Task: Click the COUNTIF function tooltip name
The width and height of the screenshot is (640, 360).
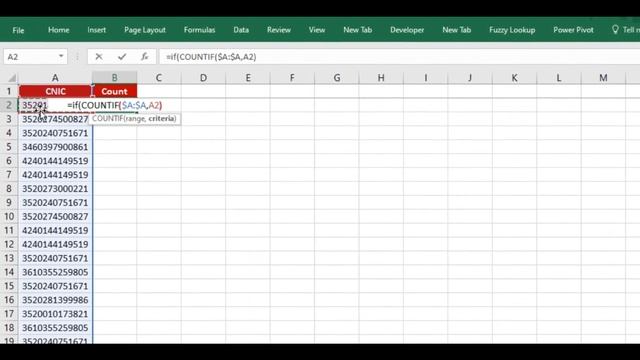Action: click(x=107, y=119)
